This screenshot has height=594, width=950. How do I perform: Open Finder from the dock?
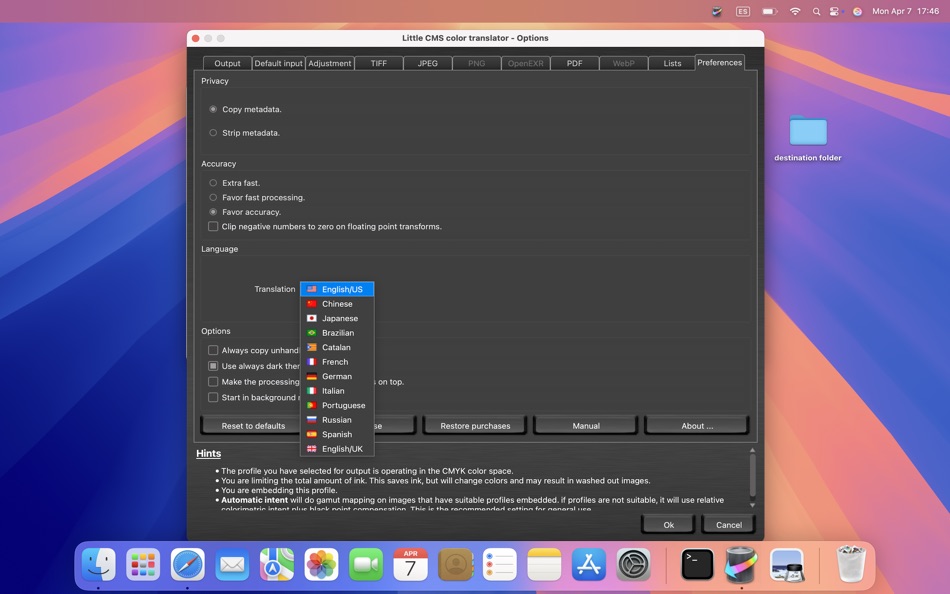[99, 564]
